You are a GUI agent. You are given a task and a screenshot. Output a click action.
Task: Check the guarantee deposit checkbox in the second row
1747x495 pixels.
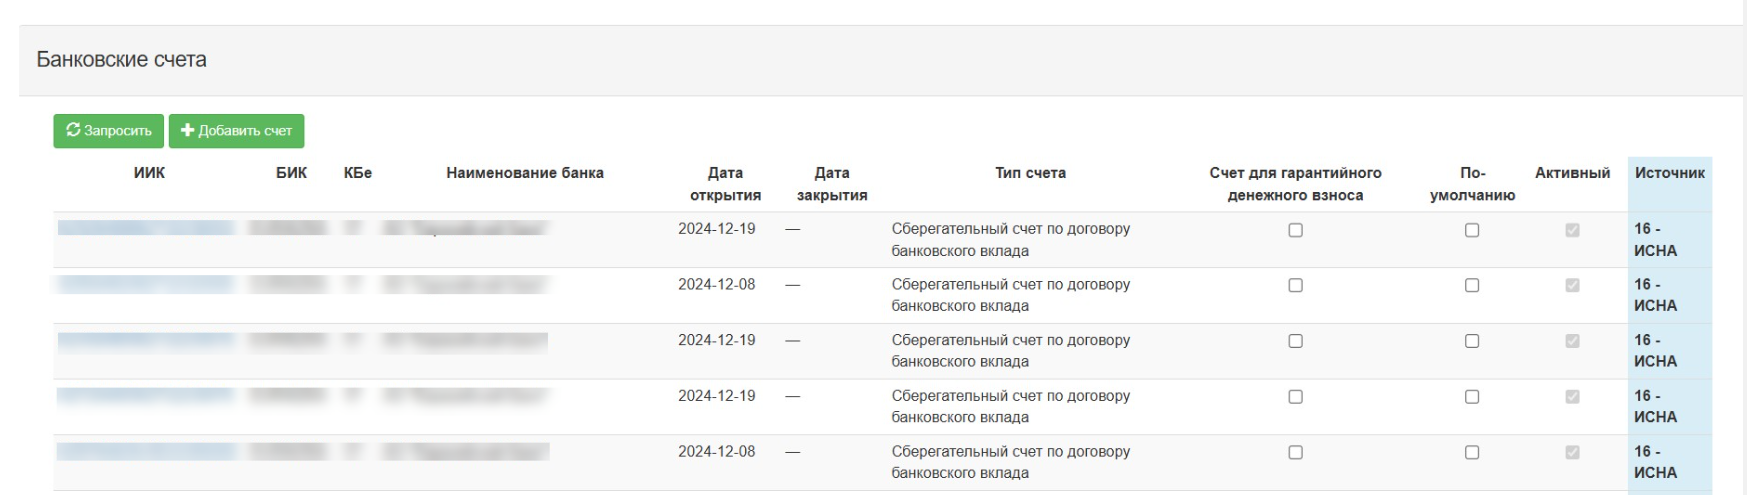(x=1295, y=285)
